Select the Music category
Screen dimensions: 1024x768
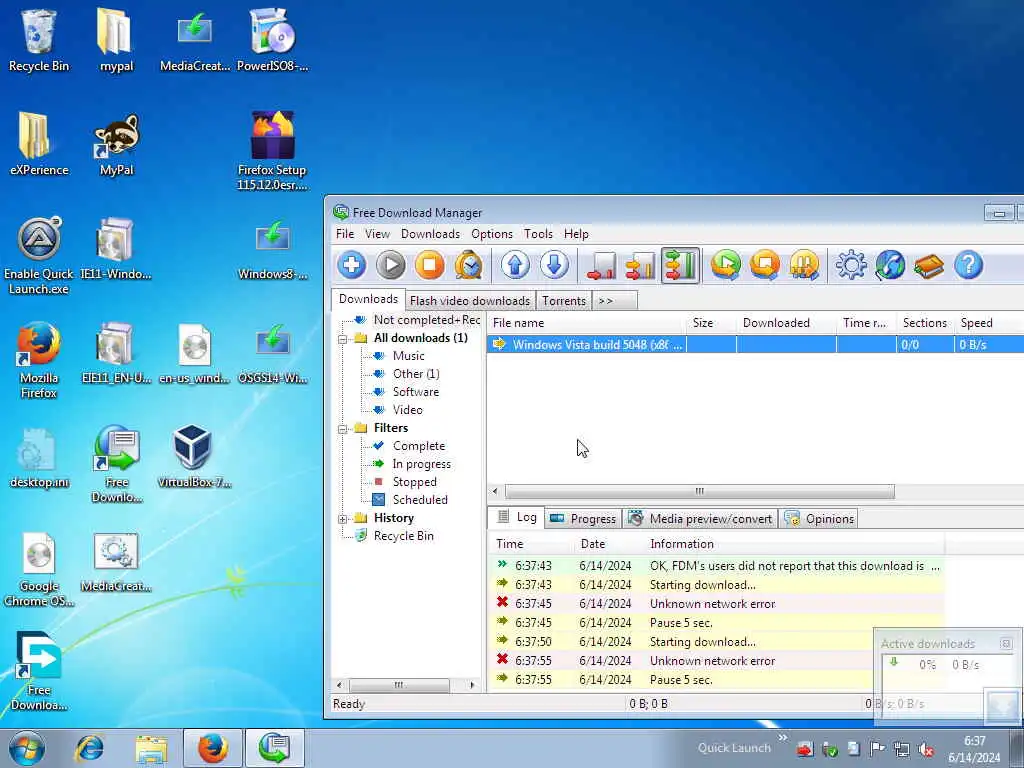pyautogui.click(x=408, y=356)
